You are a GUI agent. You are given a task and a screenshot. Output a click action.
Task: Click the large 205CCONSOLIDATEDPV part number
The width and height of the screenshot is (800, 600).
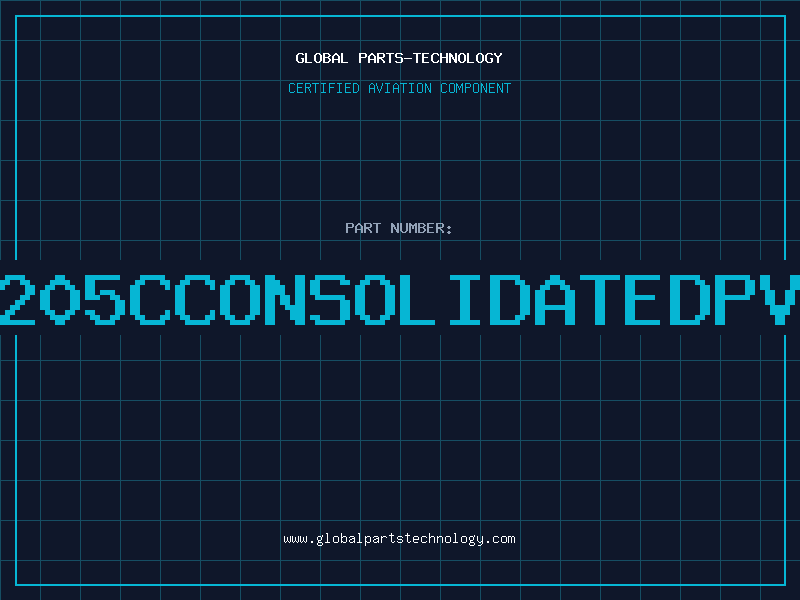click(x=400, y=300)
